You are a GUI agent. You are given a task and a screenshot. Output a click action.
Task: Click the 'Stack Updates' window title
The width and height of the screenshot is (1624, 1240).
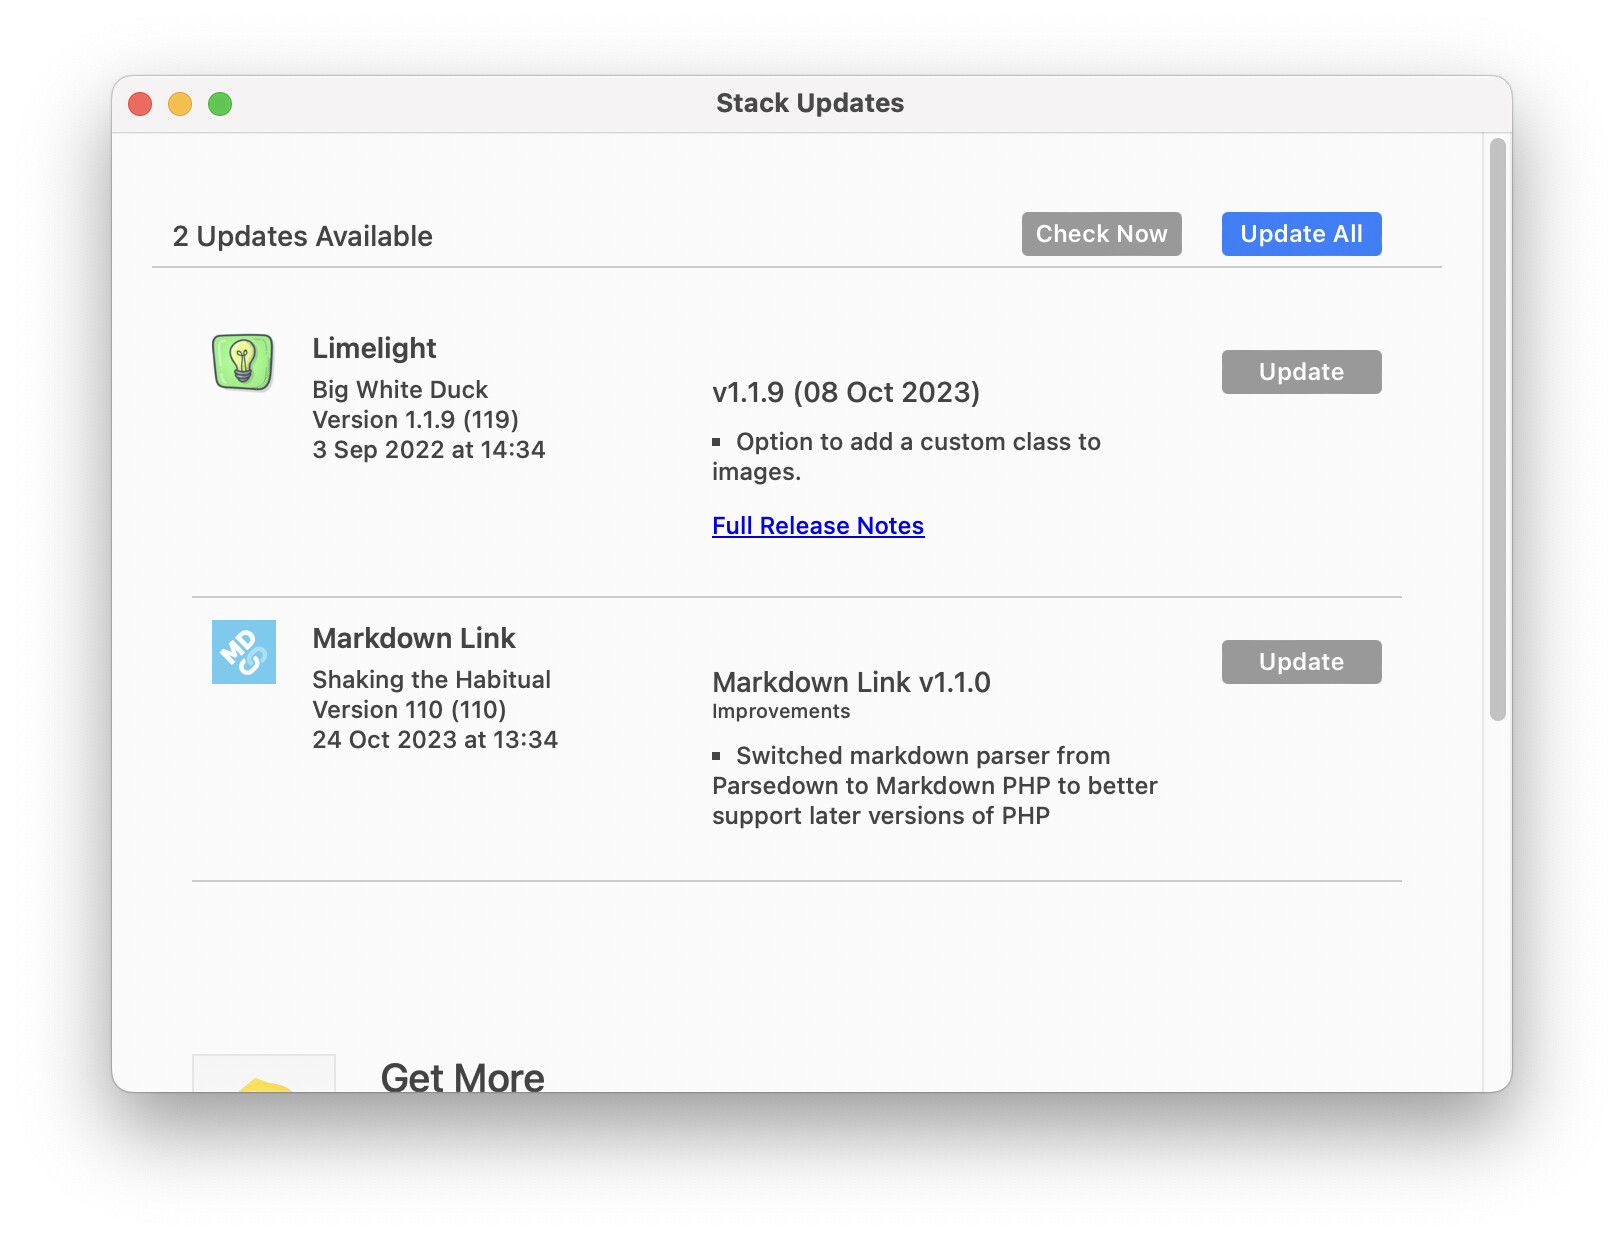(x=810, y=103)
